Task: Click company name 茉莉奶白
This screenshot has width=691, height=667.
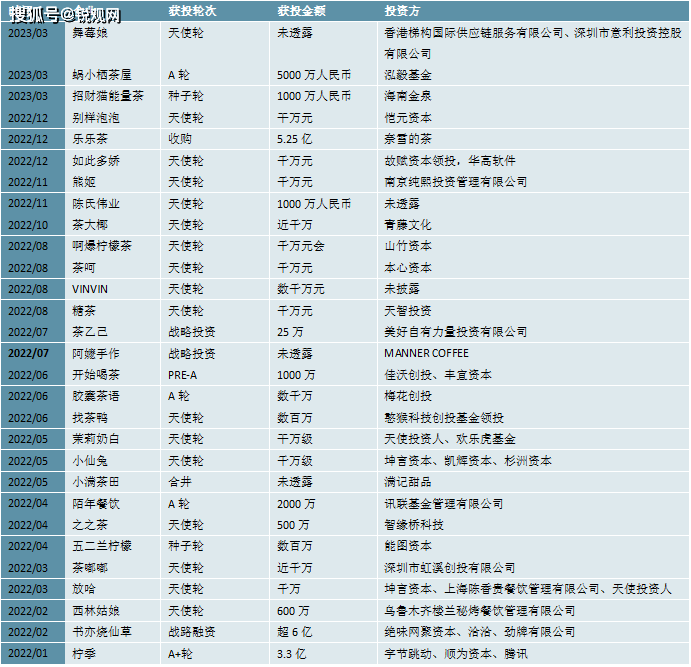Action: (96, 439)
